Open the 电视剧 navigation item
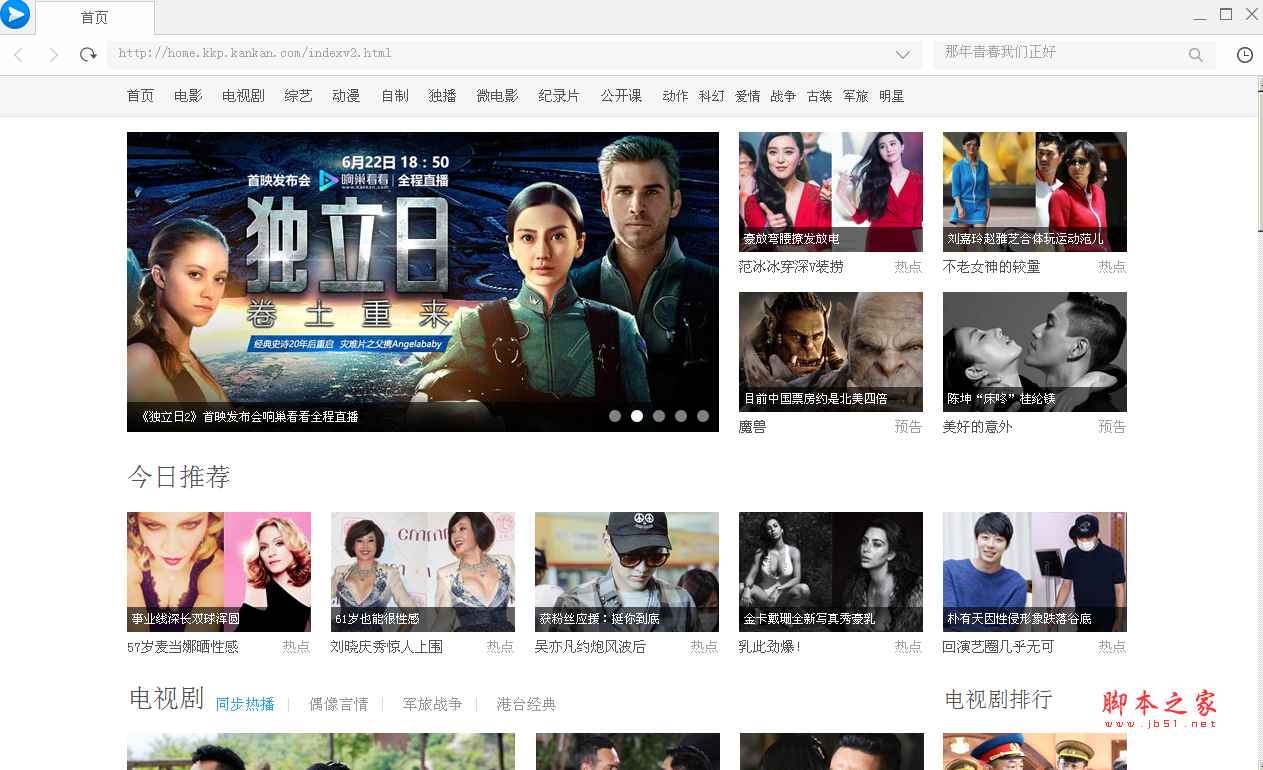This screenshot has height=770, width=1263. [243, 96]
